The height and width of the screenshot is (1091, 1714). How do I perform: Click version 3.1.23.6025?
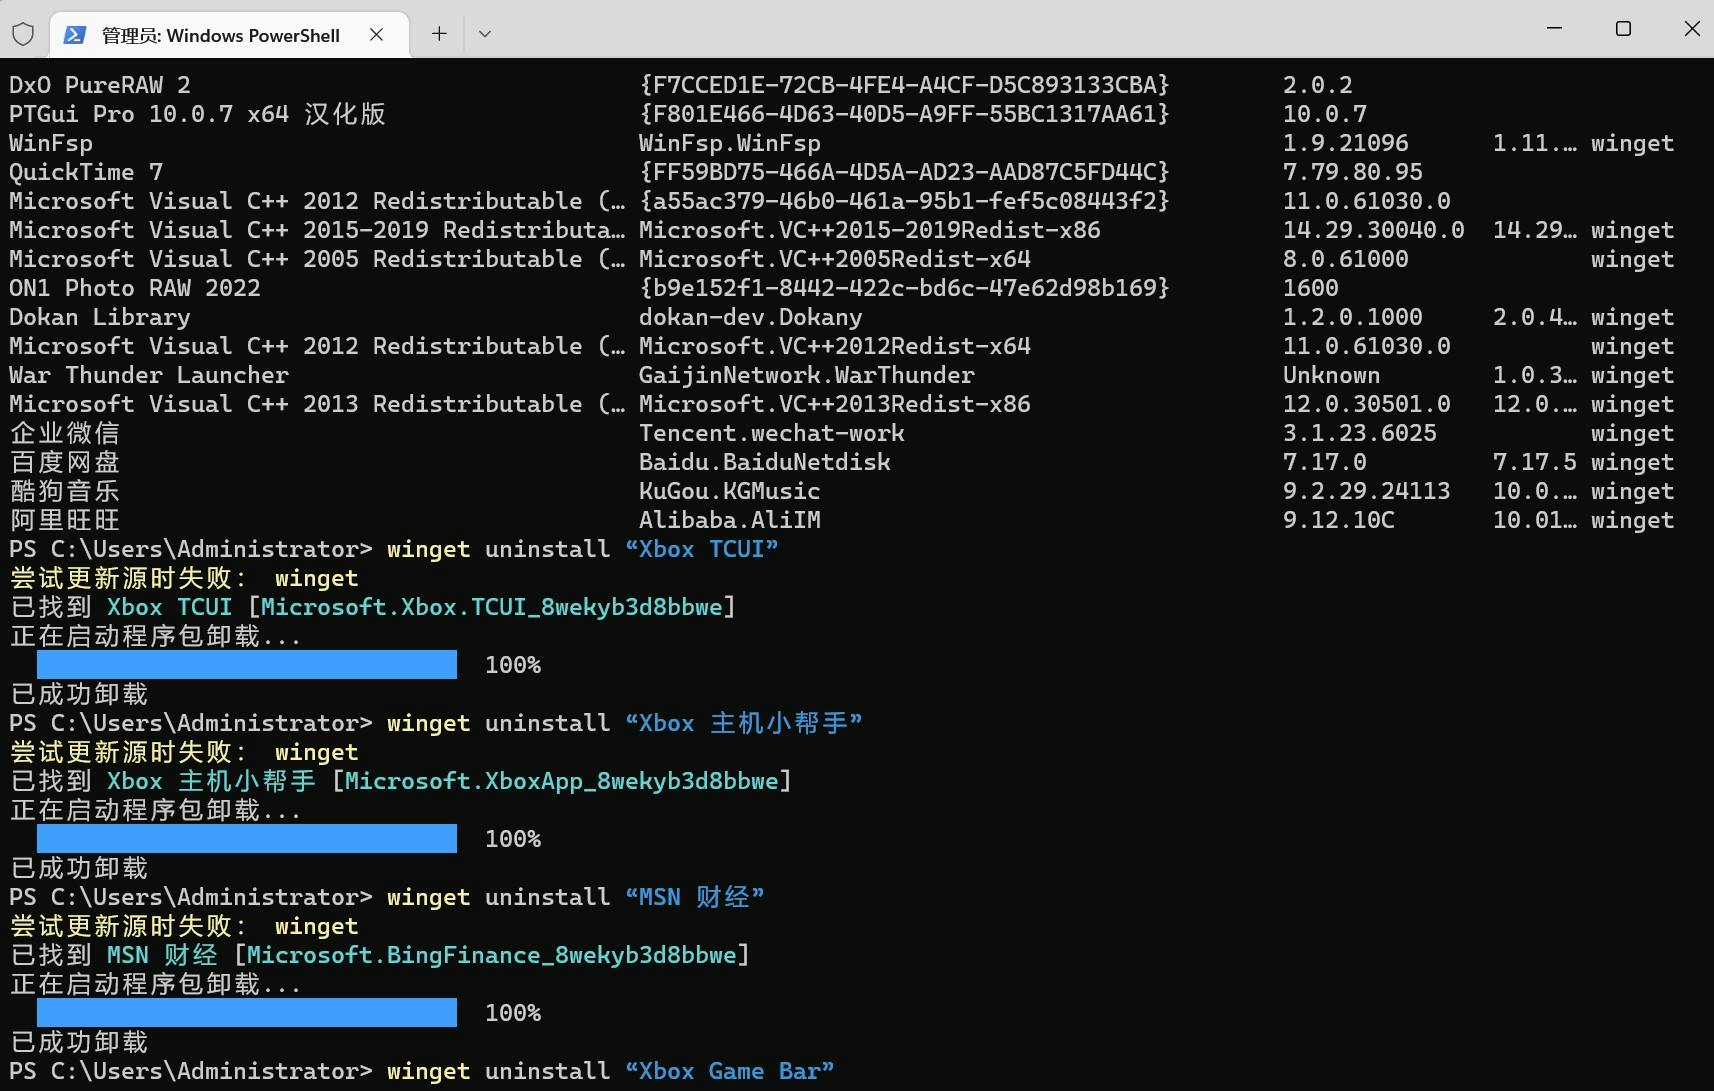(1360, 433)
